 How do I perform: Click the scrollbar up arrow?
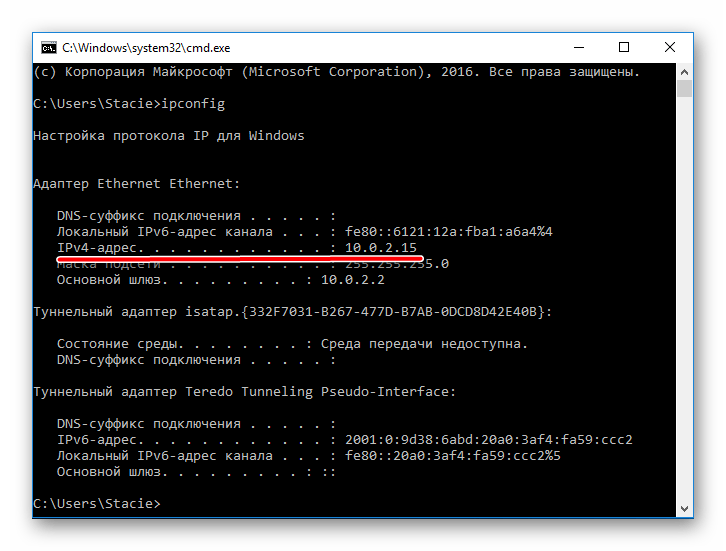point(684,72)
